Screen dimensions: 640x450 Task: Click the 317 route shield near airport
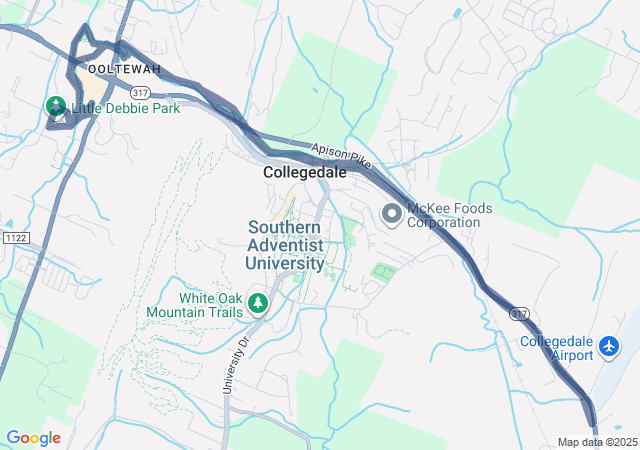[520, 314]
